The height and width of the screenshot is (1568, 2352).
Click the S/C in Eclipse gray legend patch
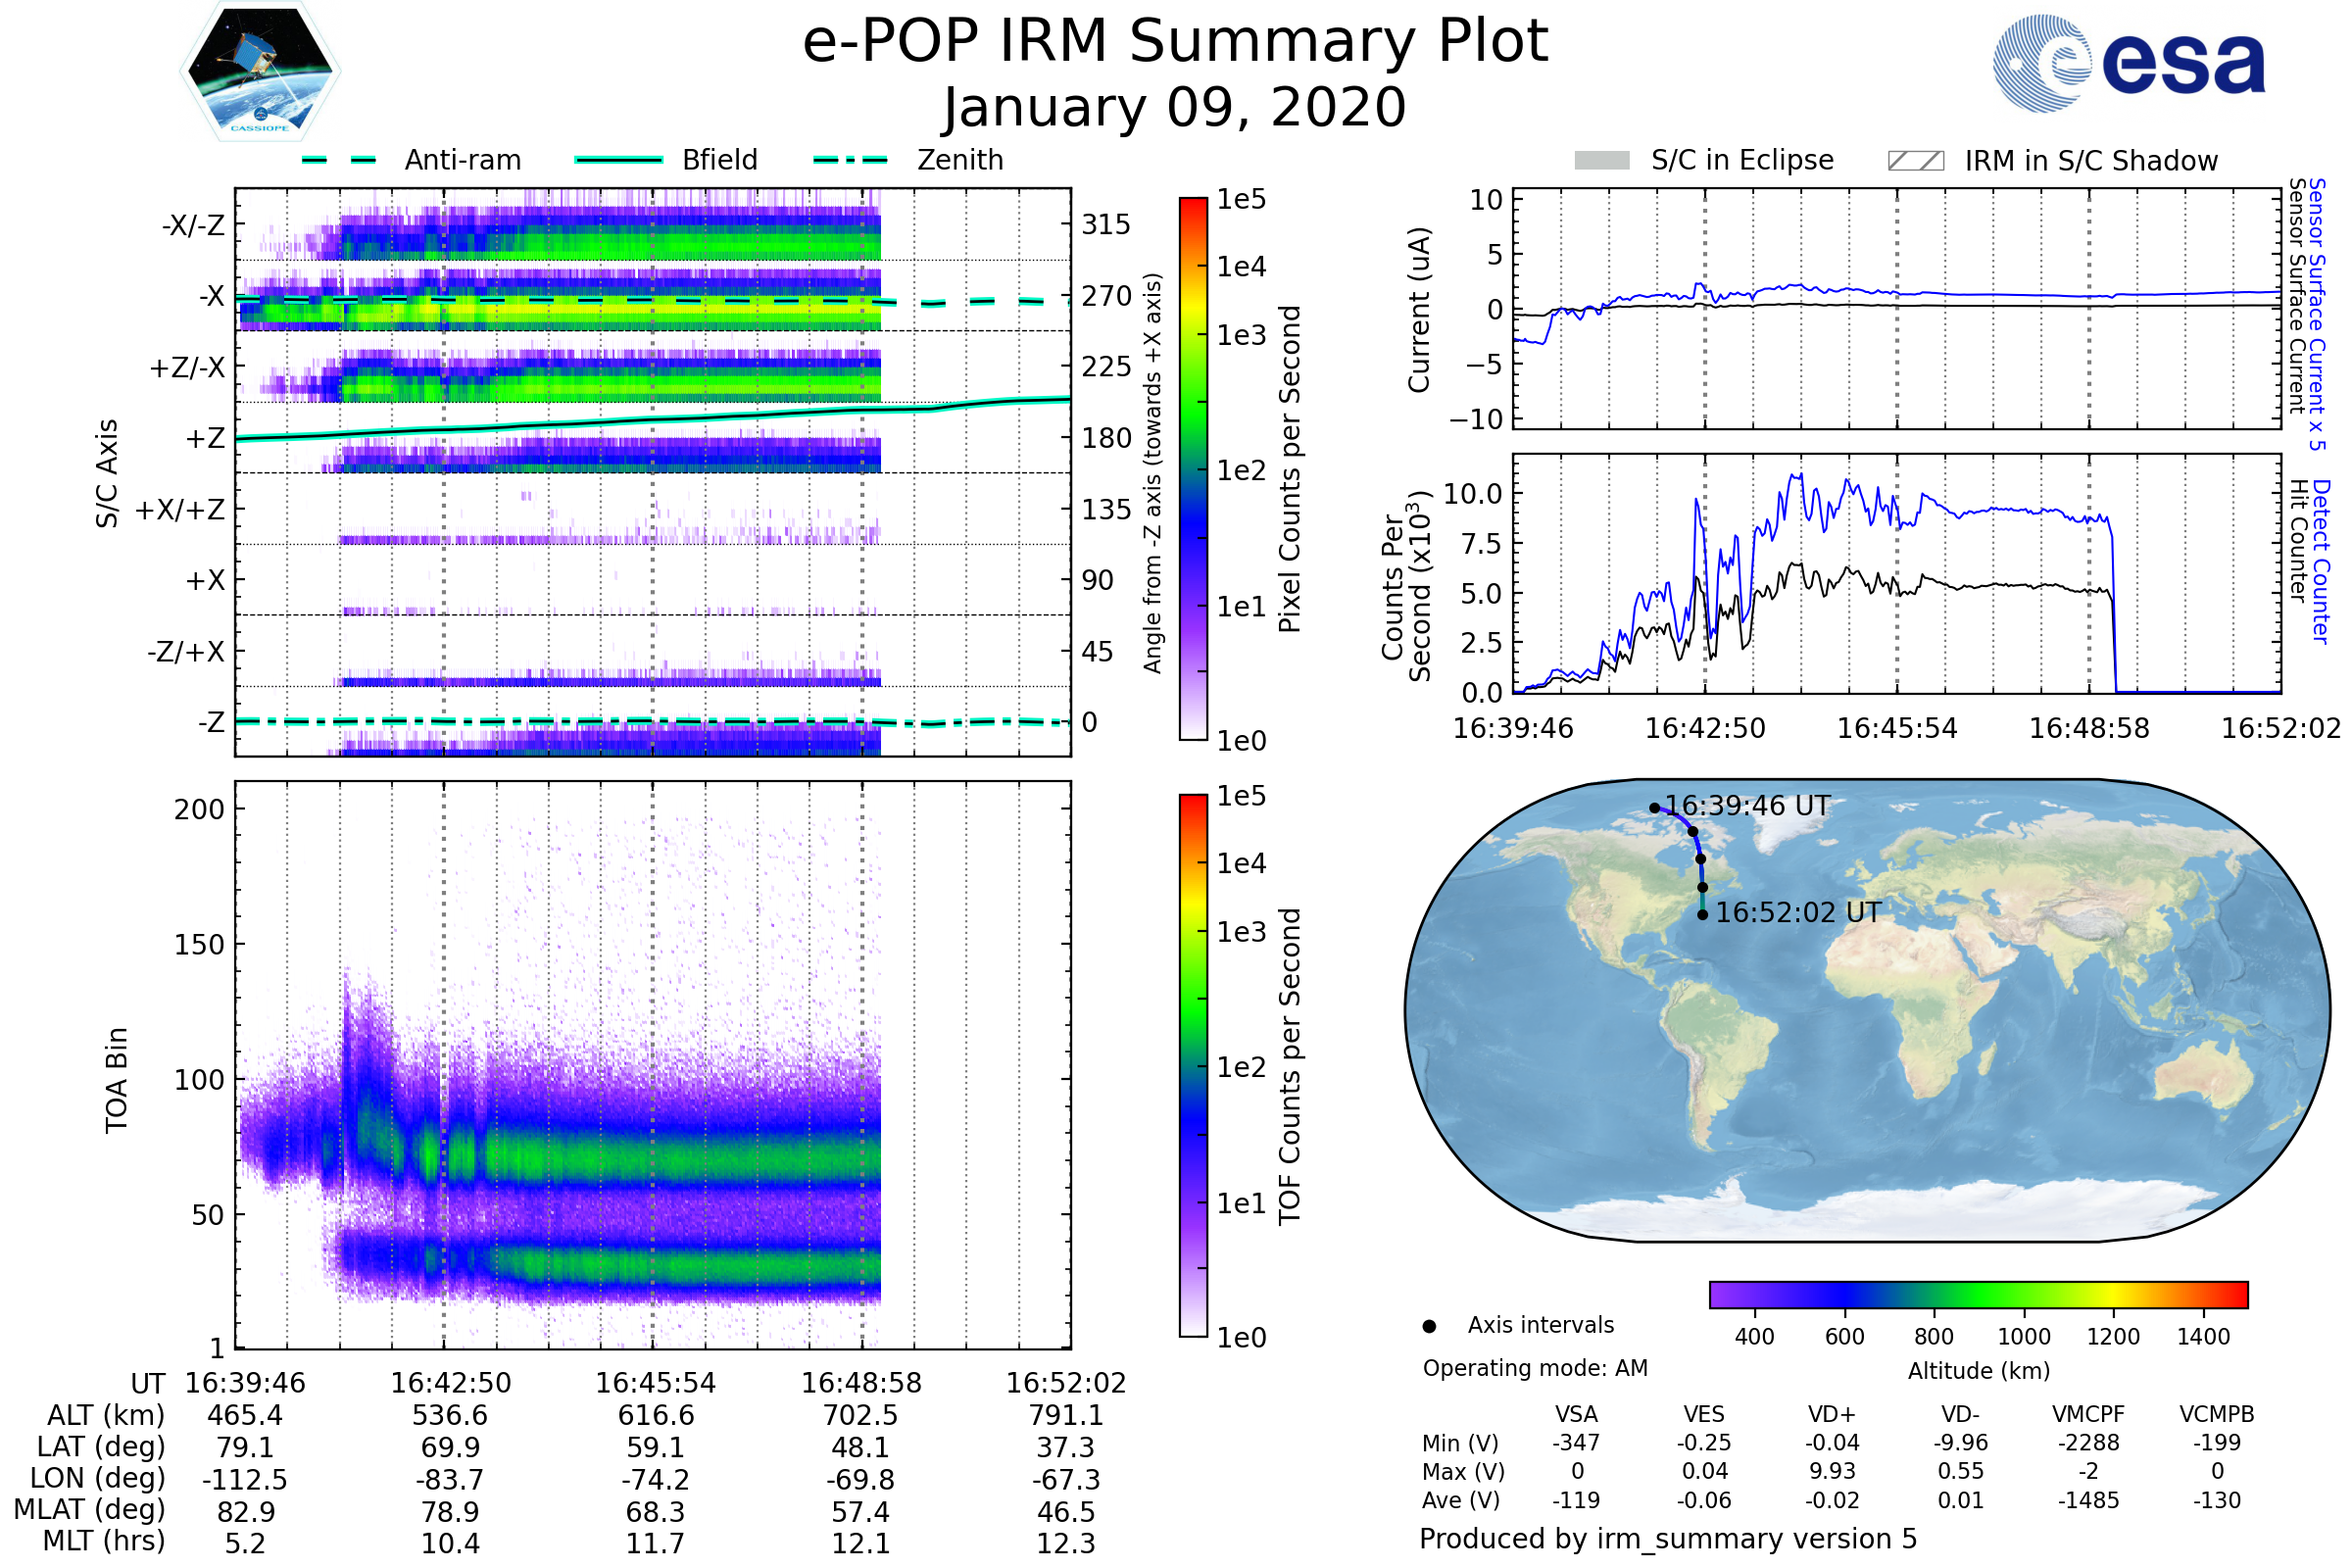click(x=1601, y=161)
